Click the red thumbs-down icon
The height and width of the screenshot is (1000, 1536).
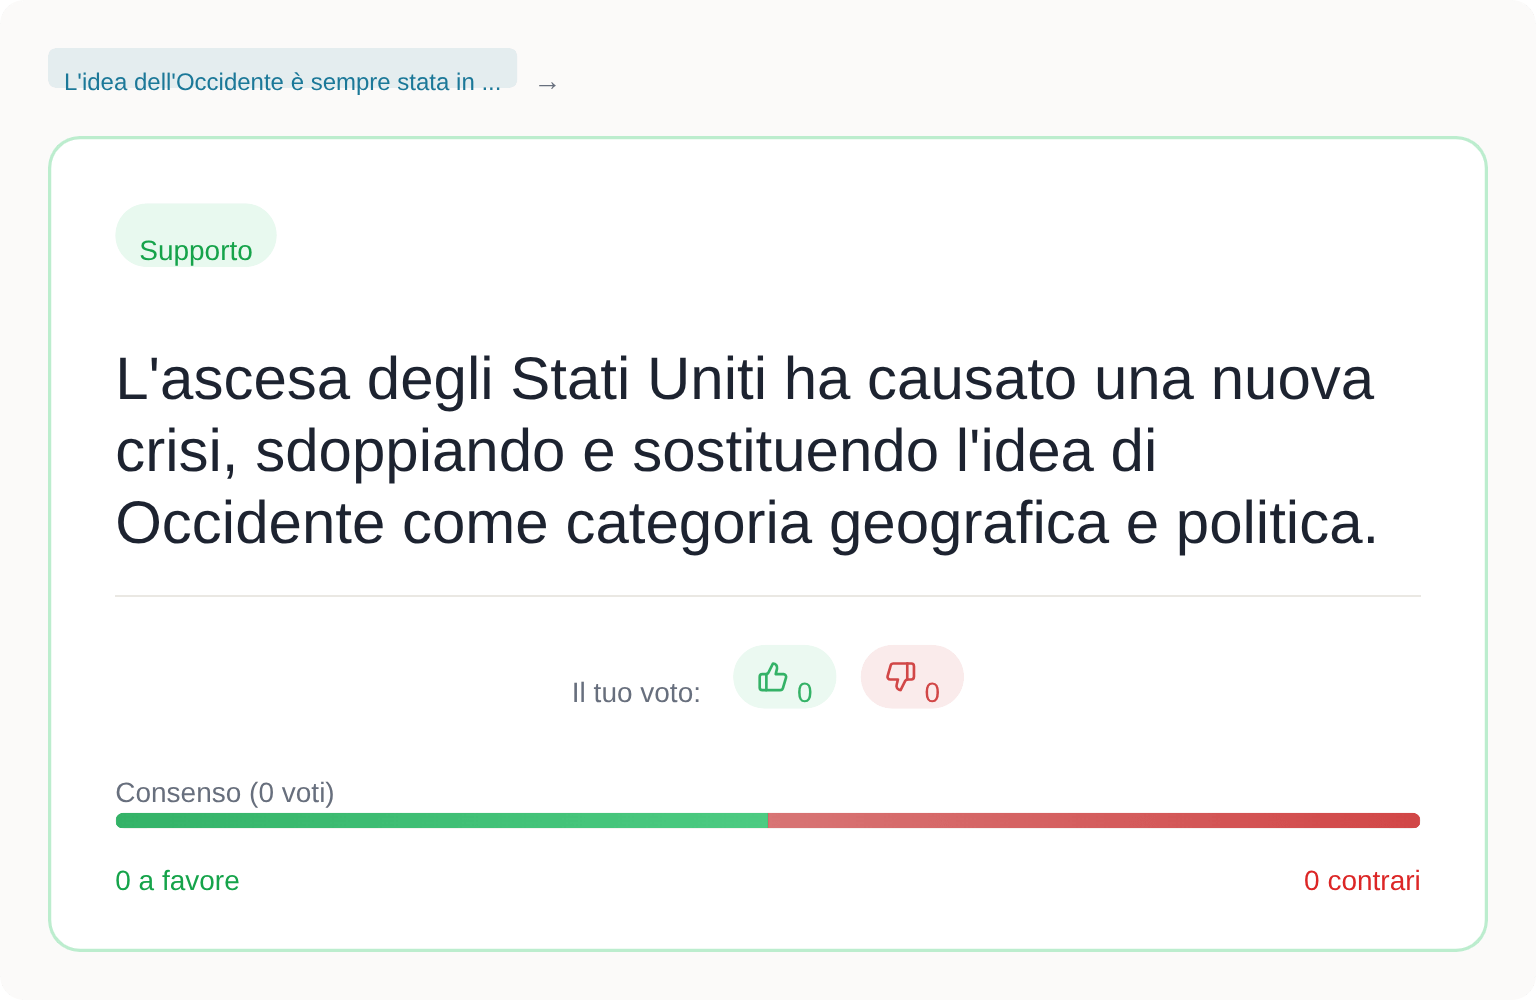coord(900,677)
